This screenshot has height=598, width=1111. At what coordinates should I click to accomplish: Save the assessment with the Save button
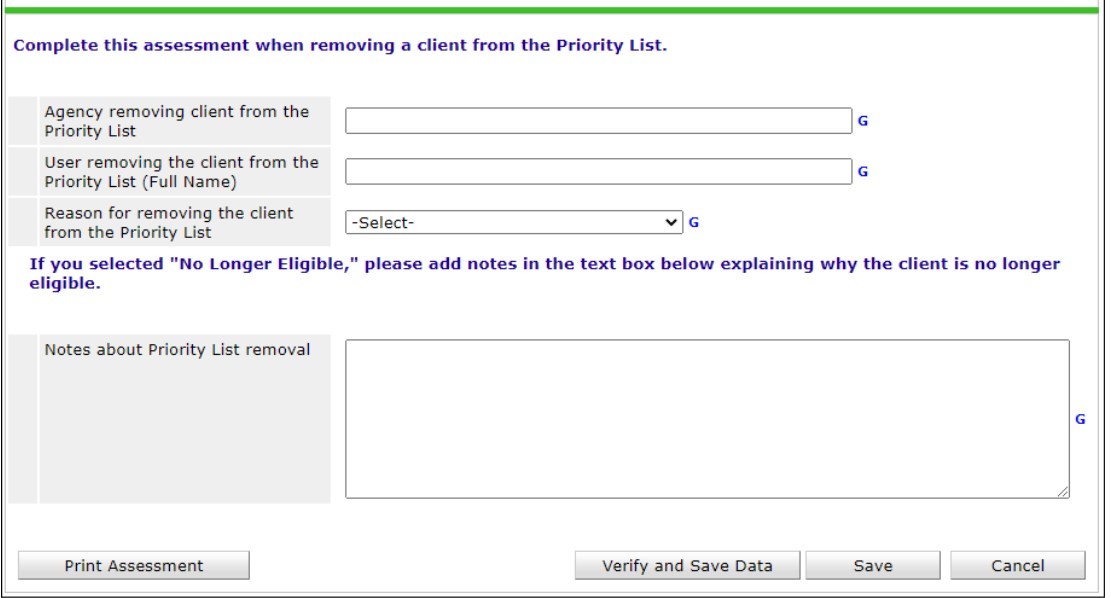pyautogui.click(x=873, y=566)
